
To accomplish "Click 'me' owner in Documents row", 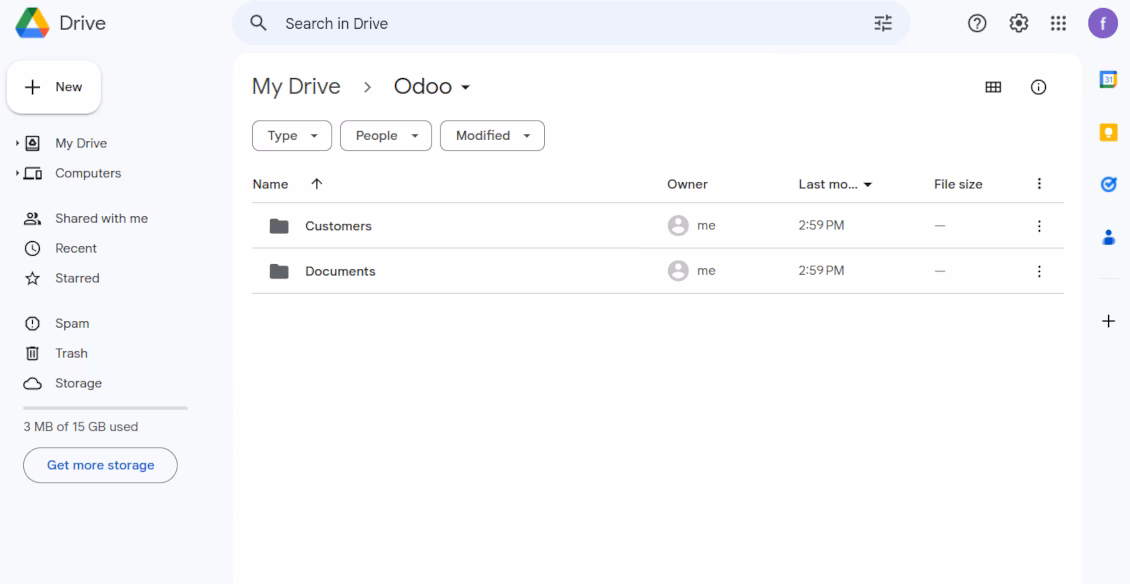I will click(706, 271).
